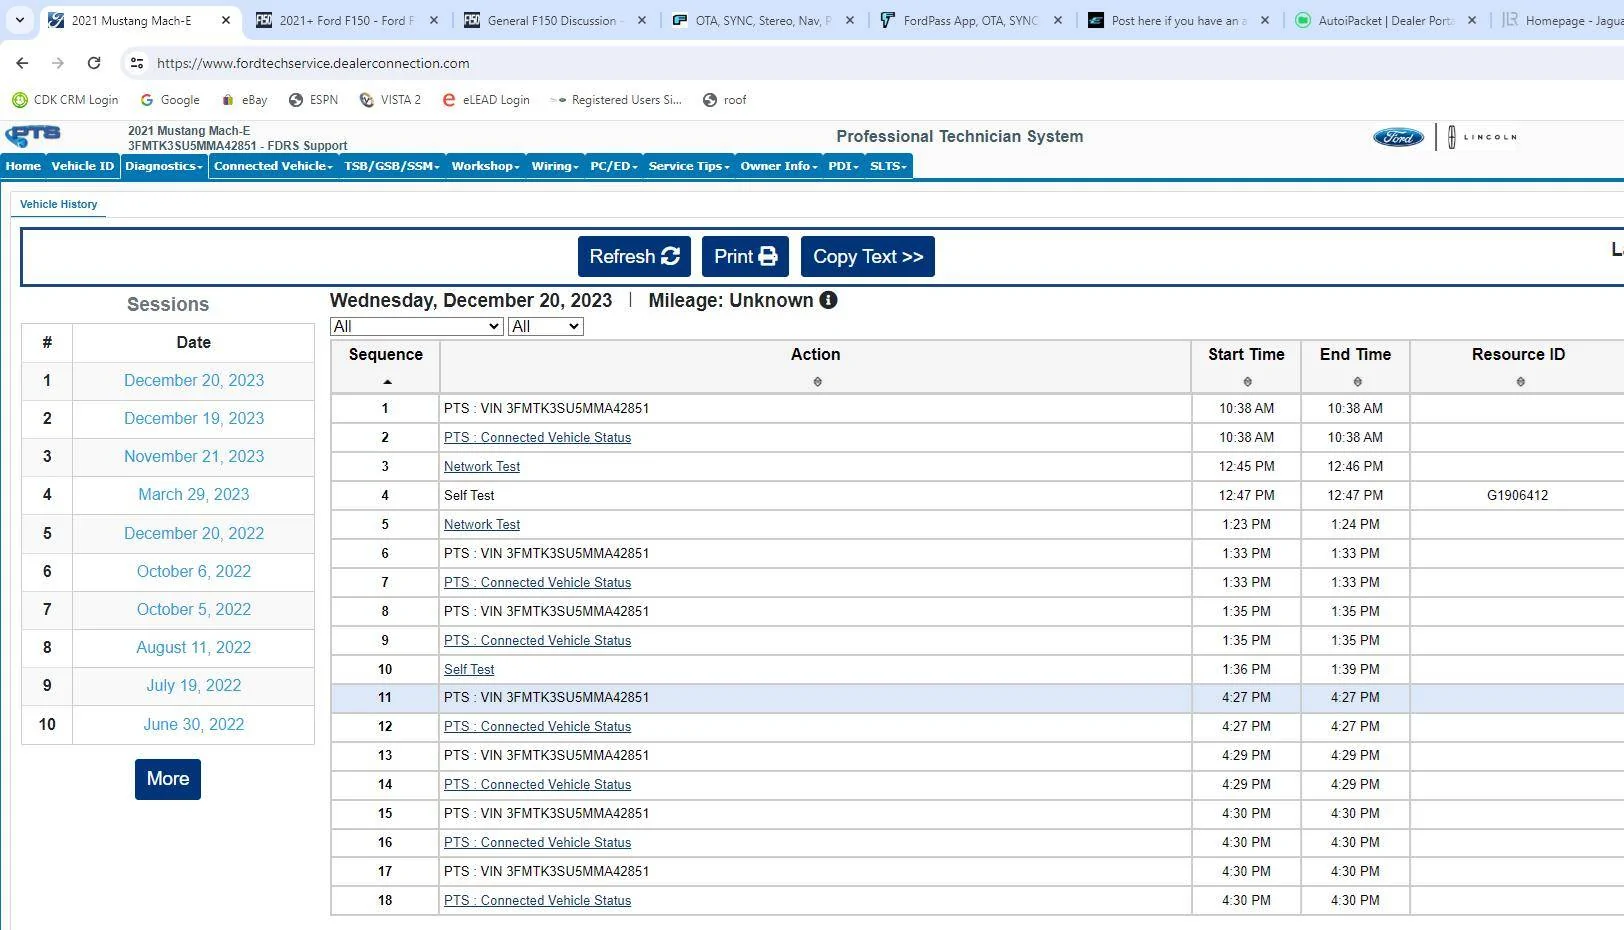This screenshot has width=1624, height=930.
Task: Click the mileage info icon
Action: [x=828, y=300]
